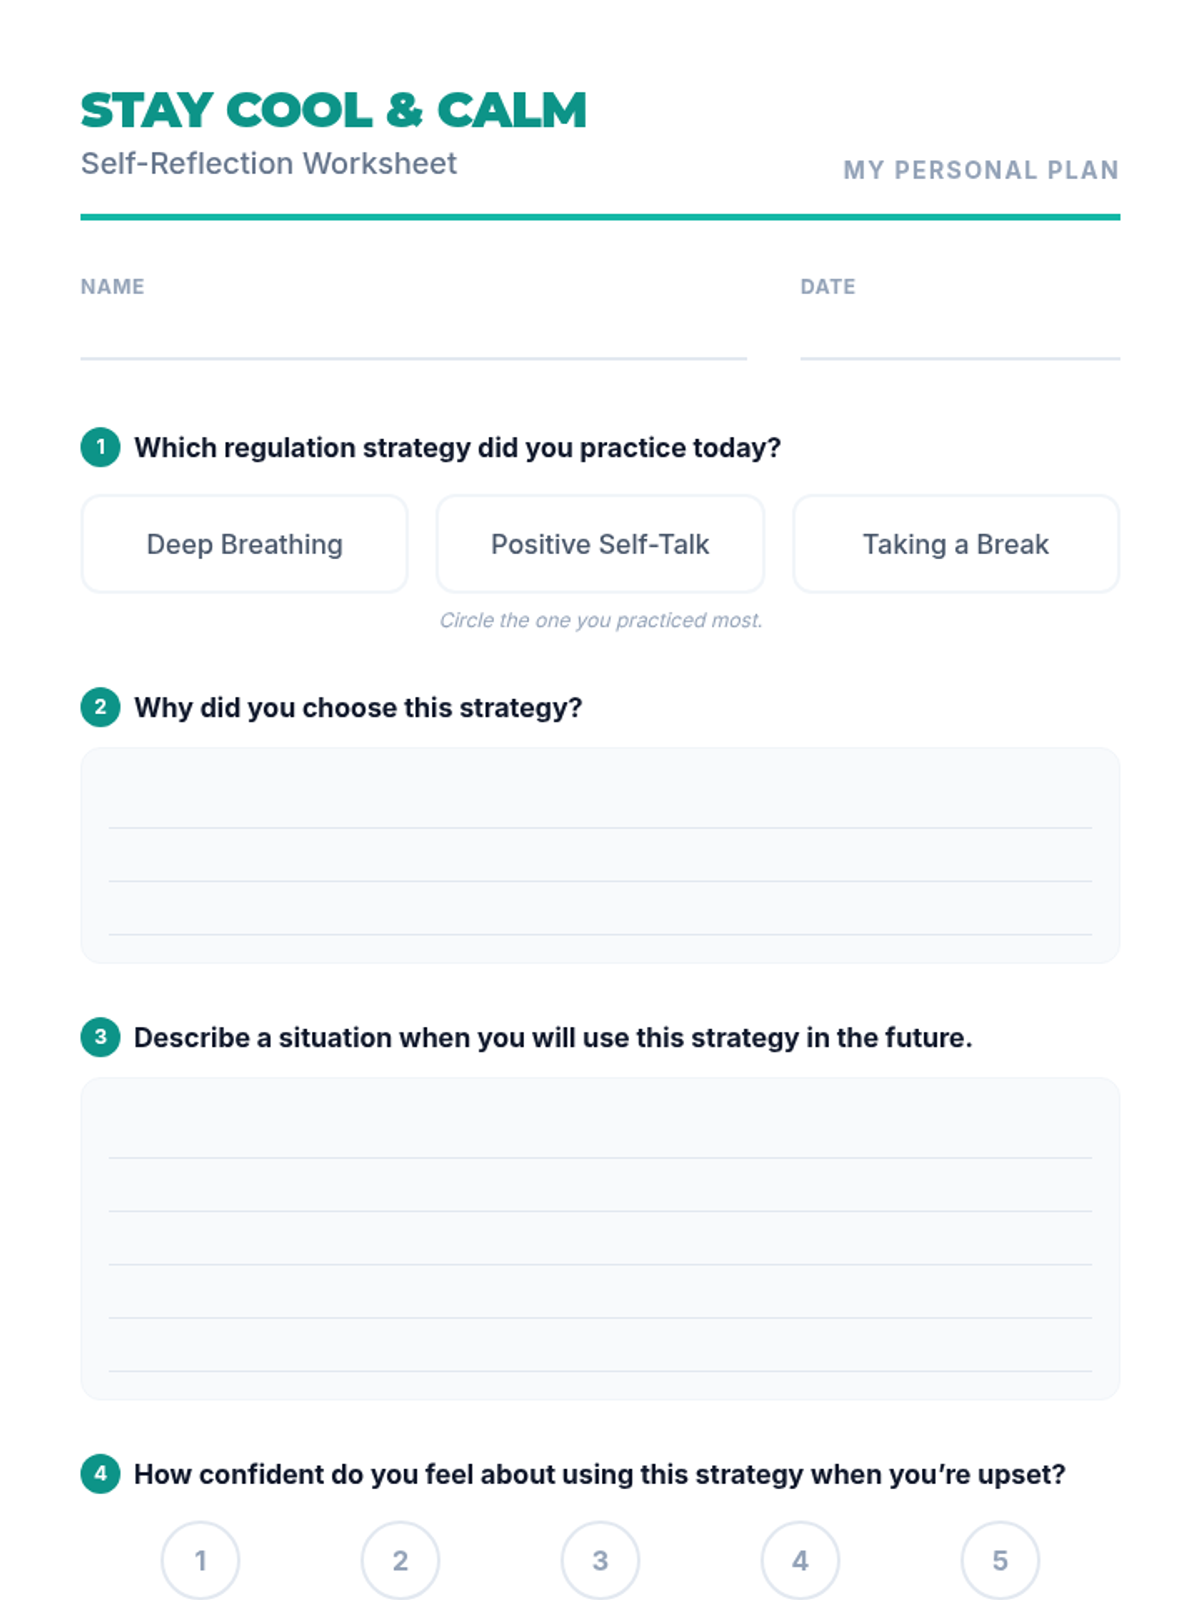Viewport: 1200px width, 1600px height.
Task: Mark confidence rating circle 3
Action: (x=600, y=1560)
